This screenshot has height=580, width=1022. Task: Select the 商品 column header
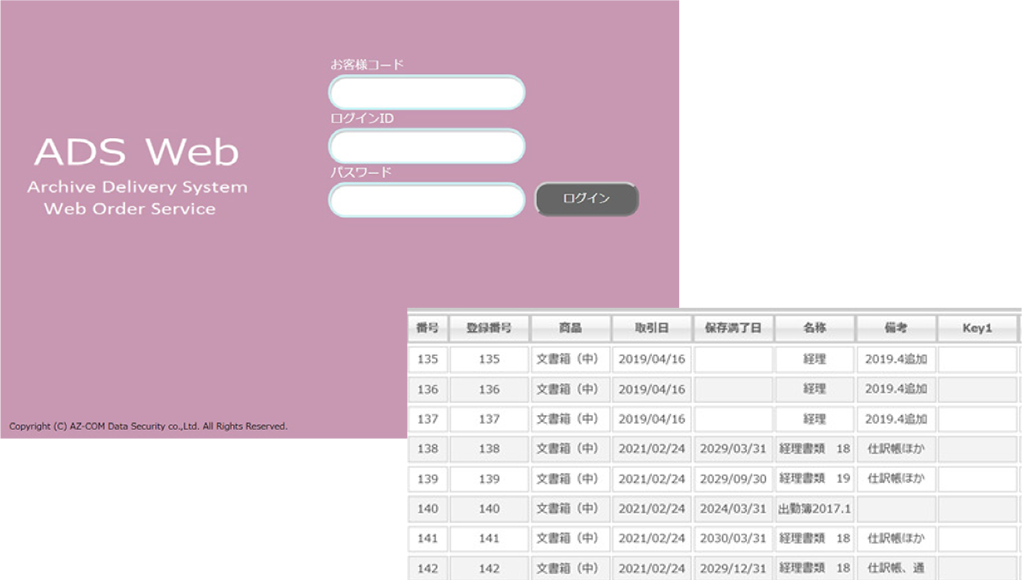click(570, 329)
